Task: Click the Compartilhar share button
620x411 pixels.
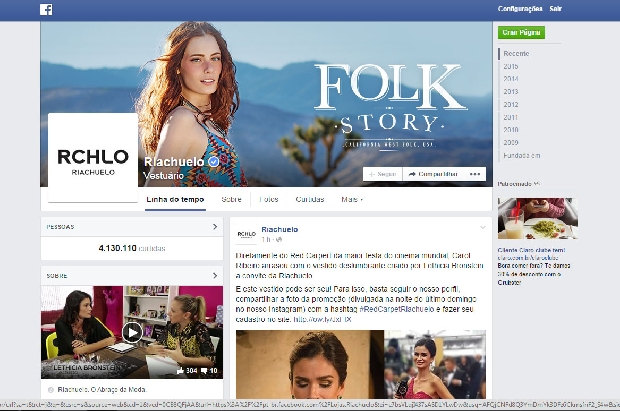Action: [433, 174]
